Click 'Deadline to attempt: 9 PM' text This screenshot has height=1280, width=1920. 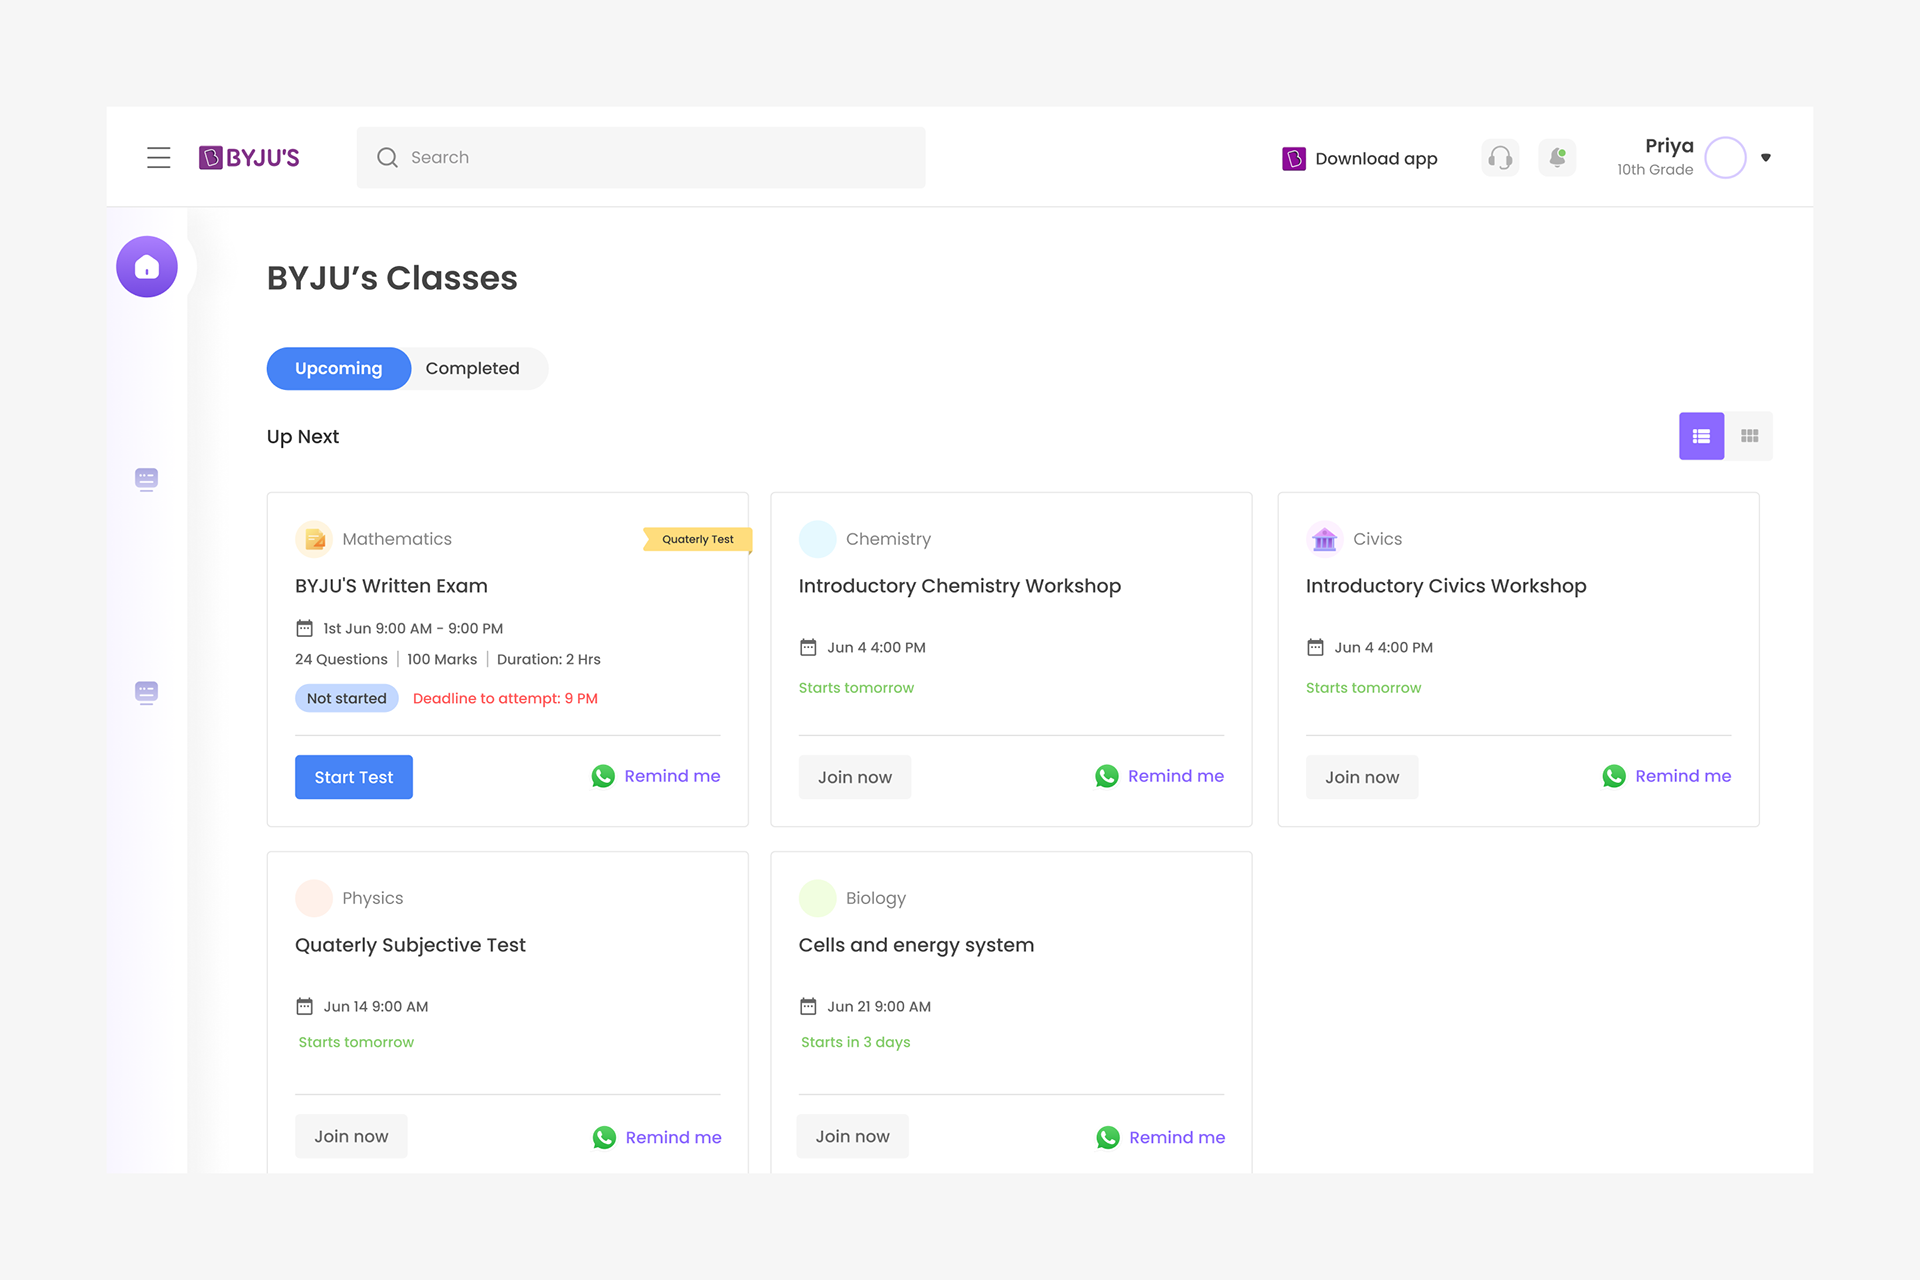click(x=505, y=698)
